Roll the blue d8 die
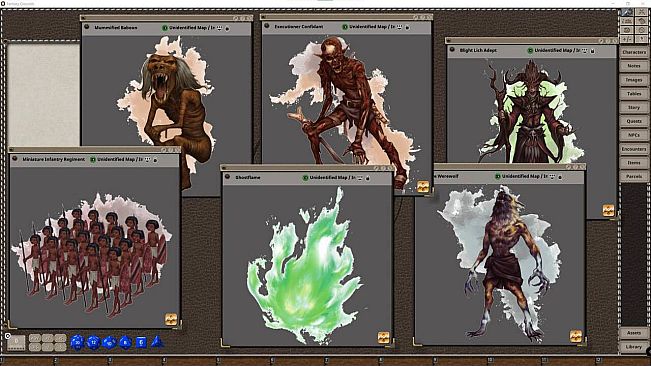 click(125, 342)
